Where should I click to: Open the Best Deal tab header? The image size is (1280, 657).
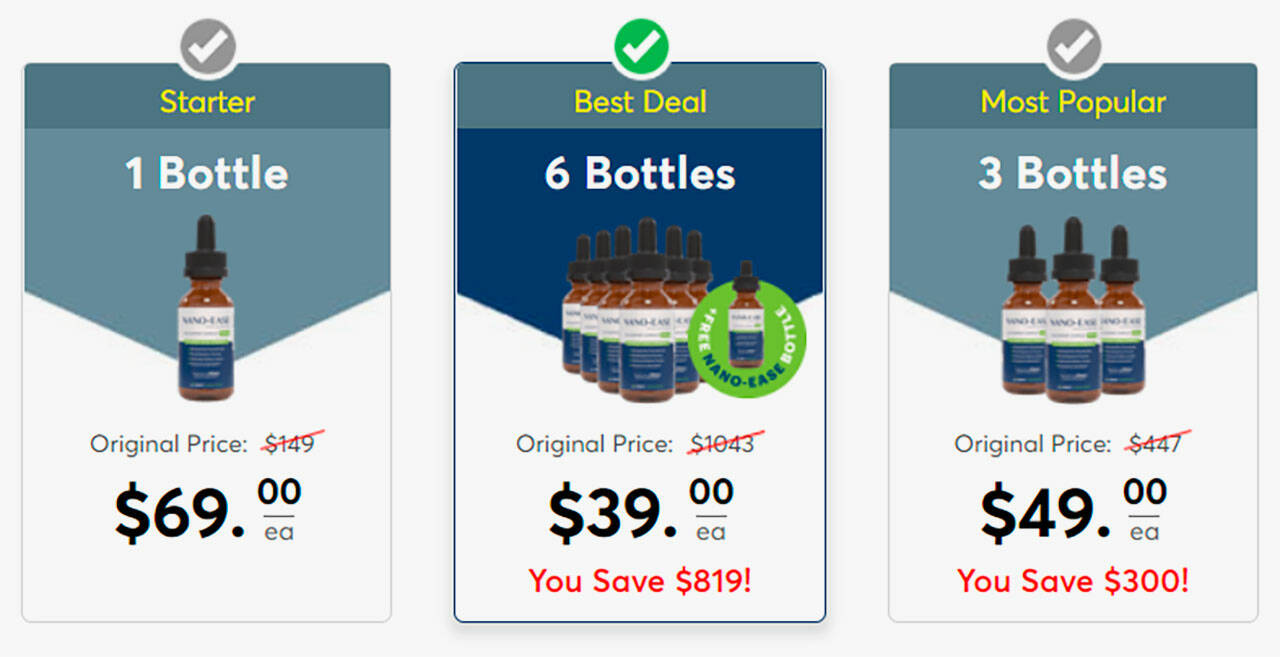coord(640,101)
